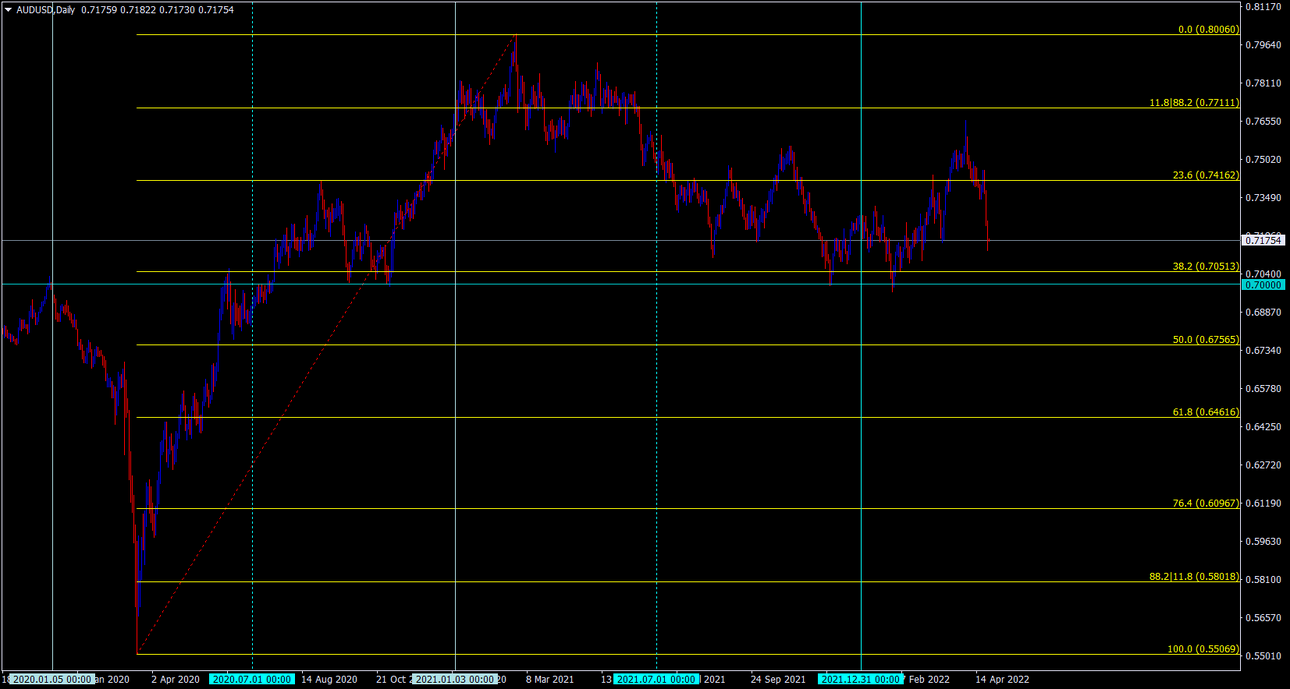
Task: Click the 0.75020 price scale value
Action: pos(1263,160)
